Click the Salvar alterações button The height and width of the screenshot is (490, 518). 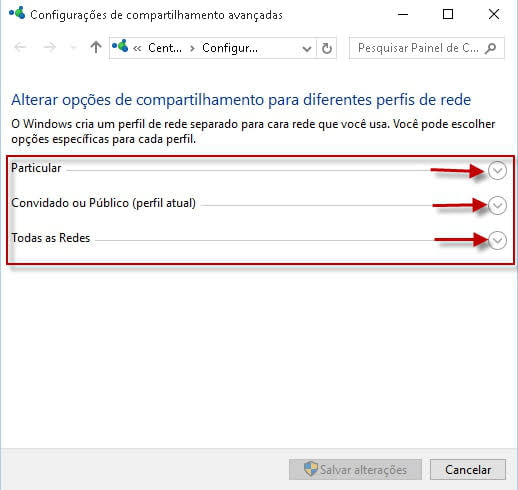click(x=355, y=469)
